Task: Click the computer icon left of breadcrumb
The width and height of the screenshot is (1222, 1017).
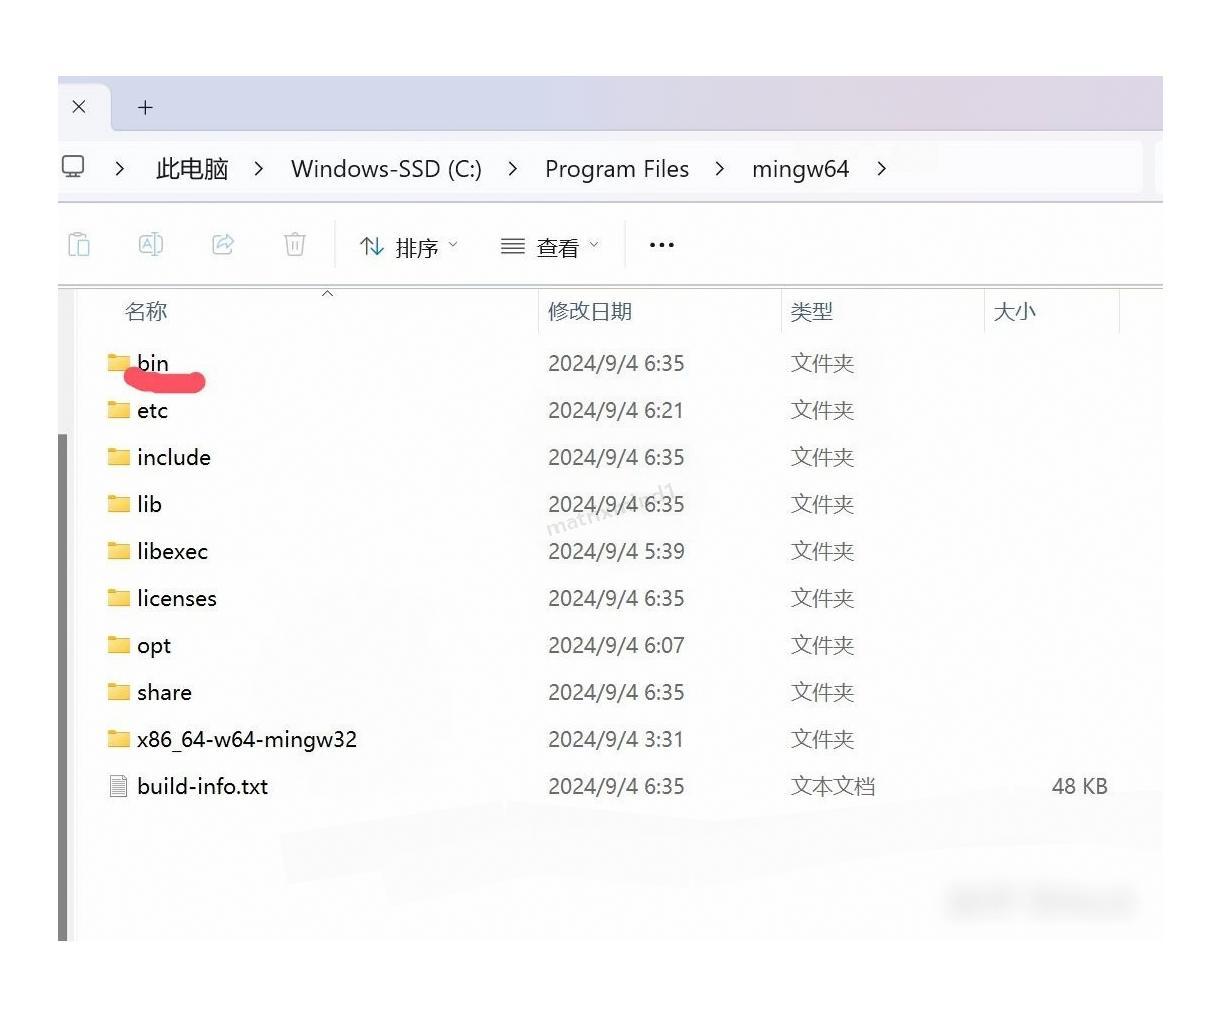Action: (x=73, y=168)
